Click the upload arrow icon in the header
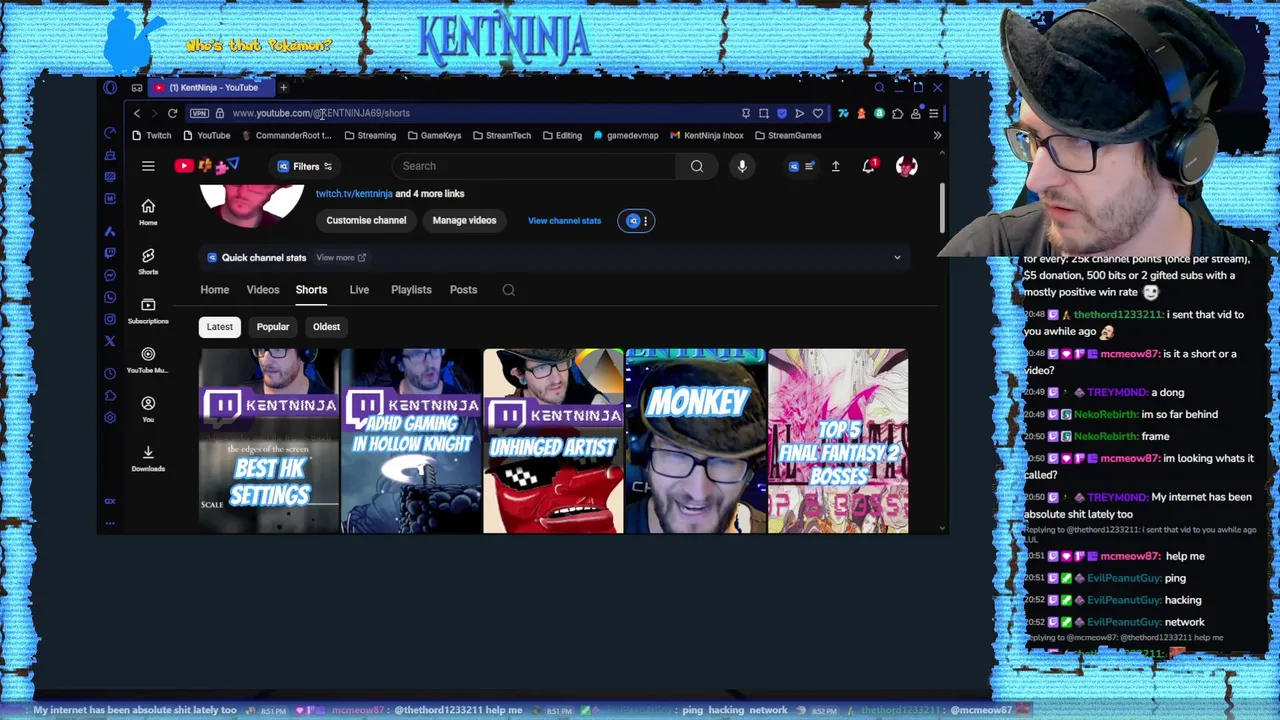 836,166
